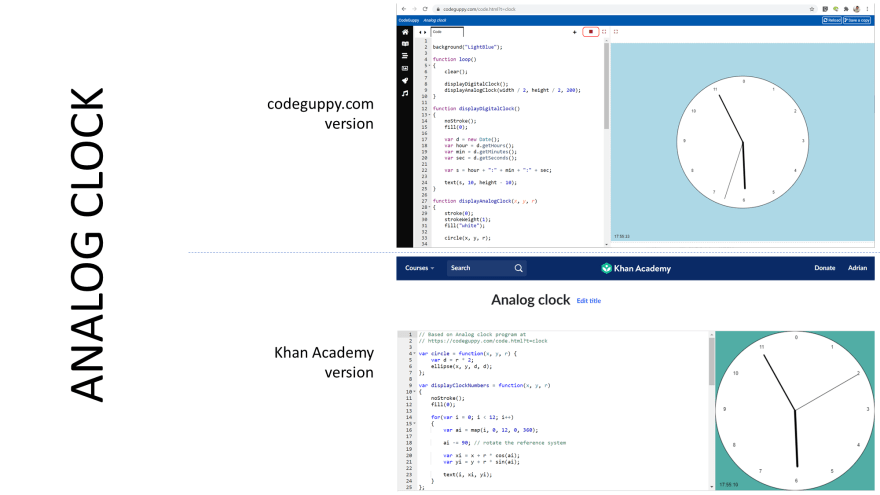
Task: Click the Home icon in codeguppy sidebar
Action: pyautogui.click(x=405, y=32)
